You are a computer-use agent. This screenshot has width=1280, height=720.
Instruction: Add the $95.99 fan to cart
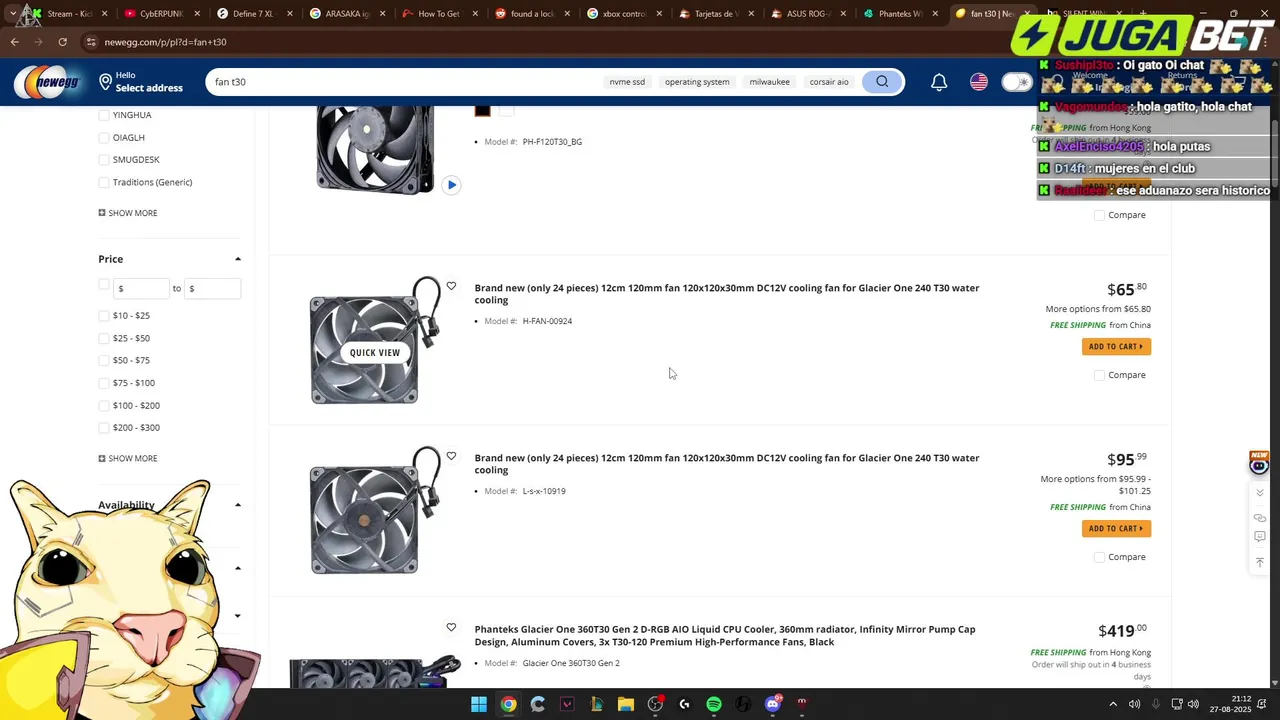pos(1116,529)
